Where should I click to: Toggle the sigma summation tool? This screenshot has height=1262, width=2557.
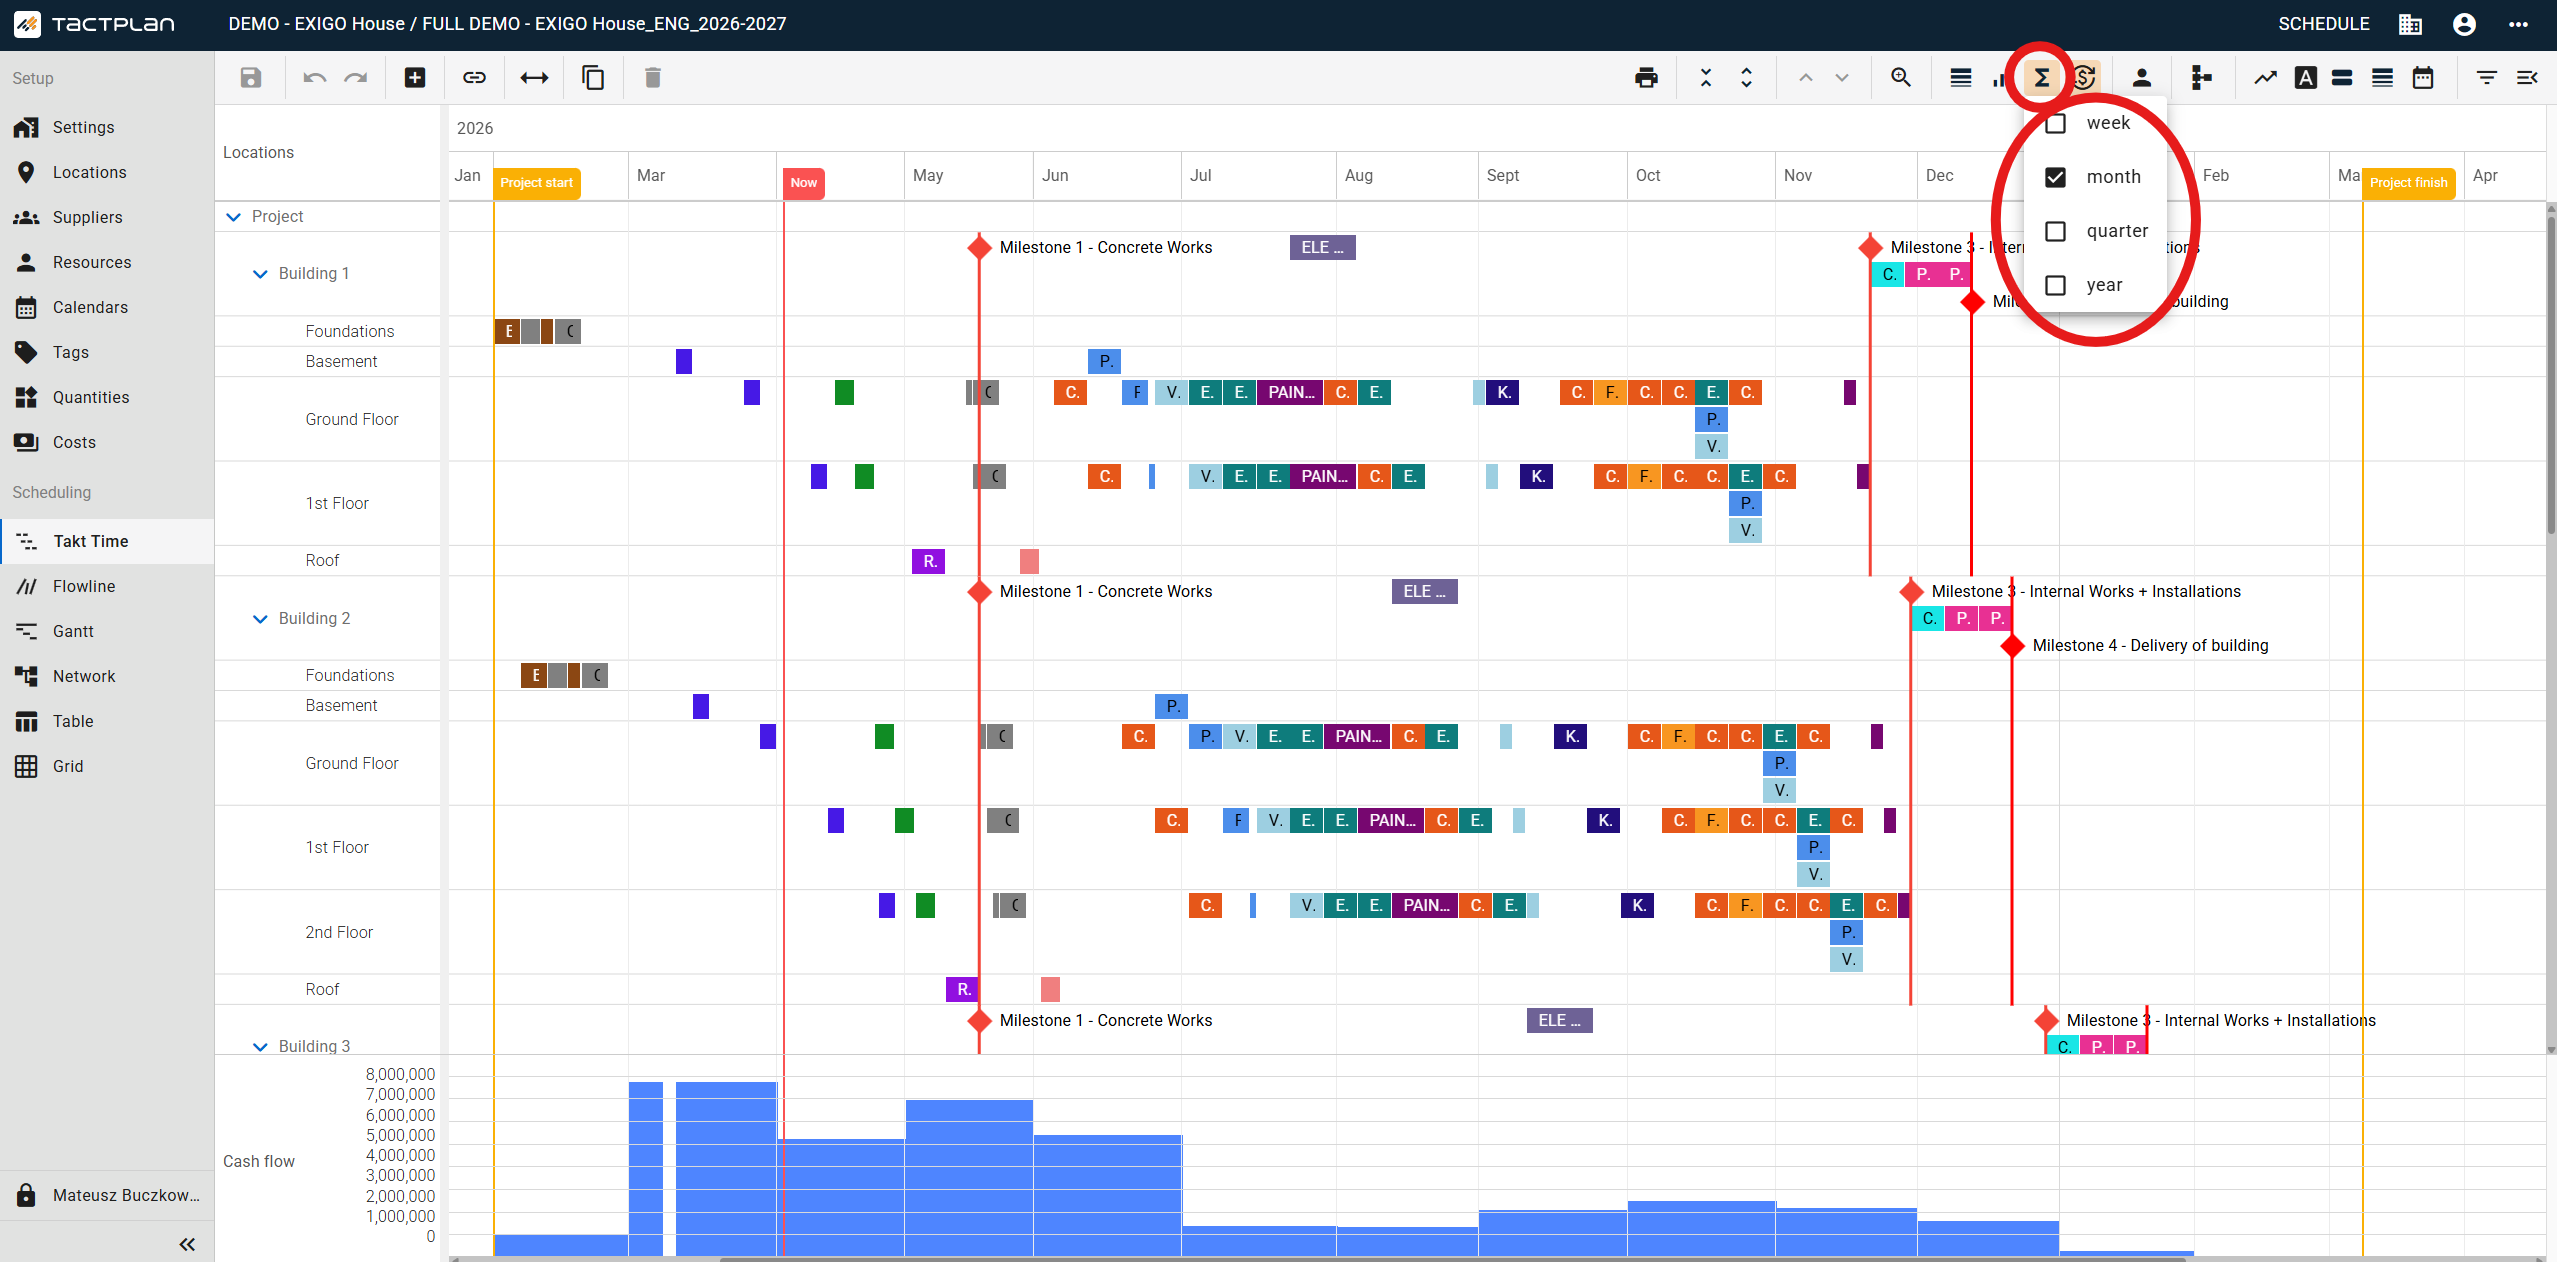[2042, 78]
